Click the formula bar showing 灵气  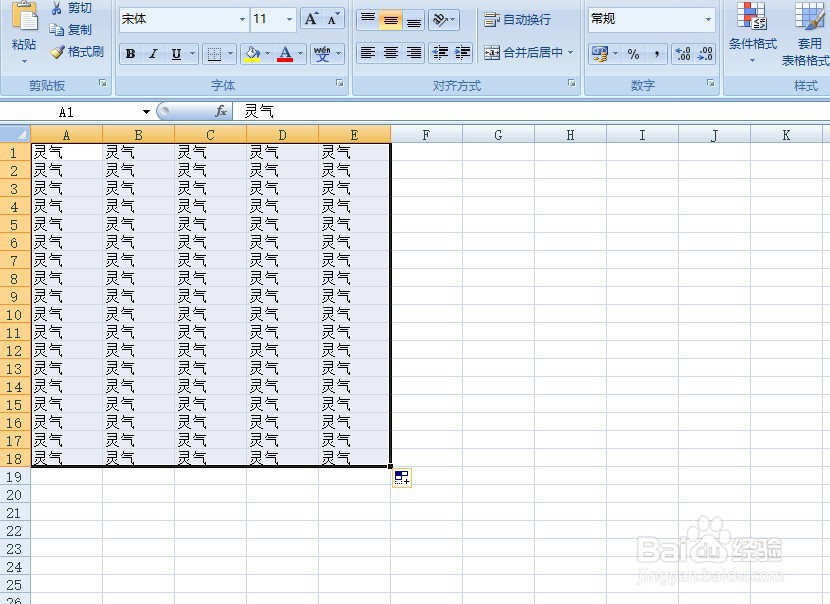pyautogui.click(x=531, y=111)
